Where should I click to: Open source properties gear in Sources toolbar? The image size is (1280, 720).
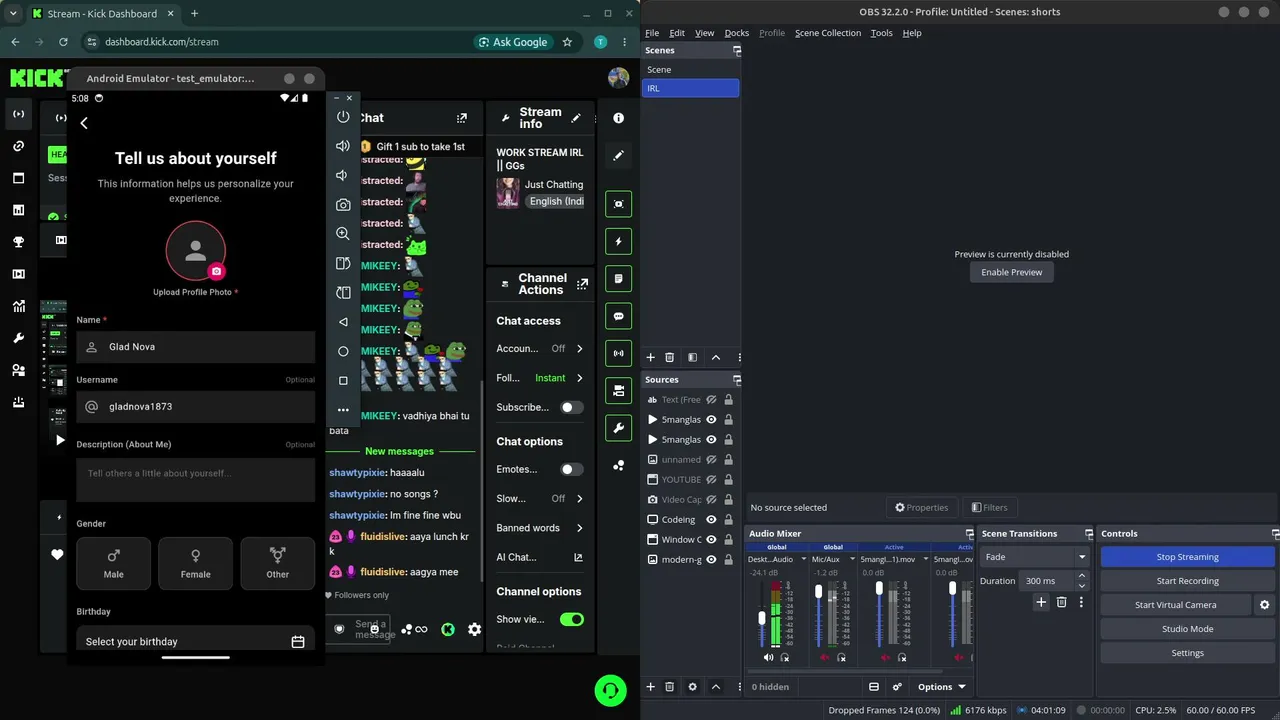(692, 687)
